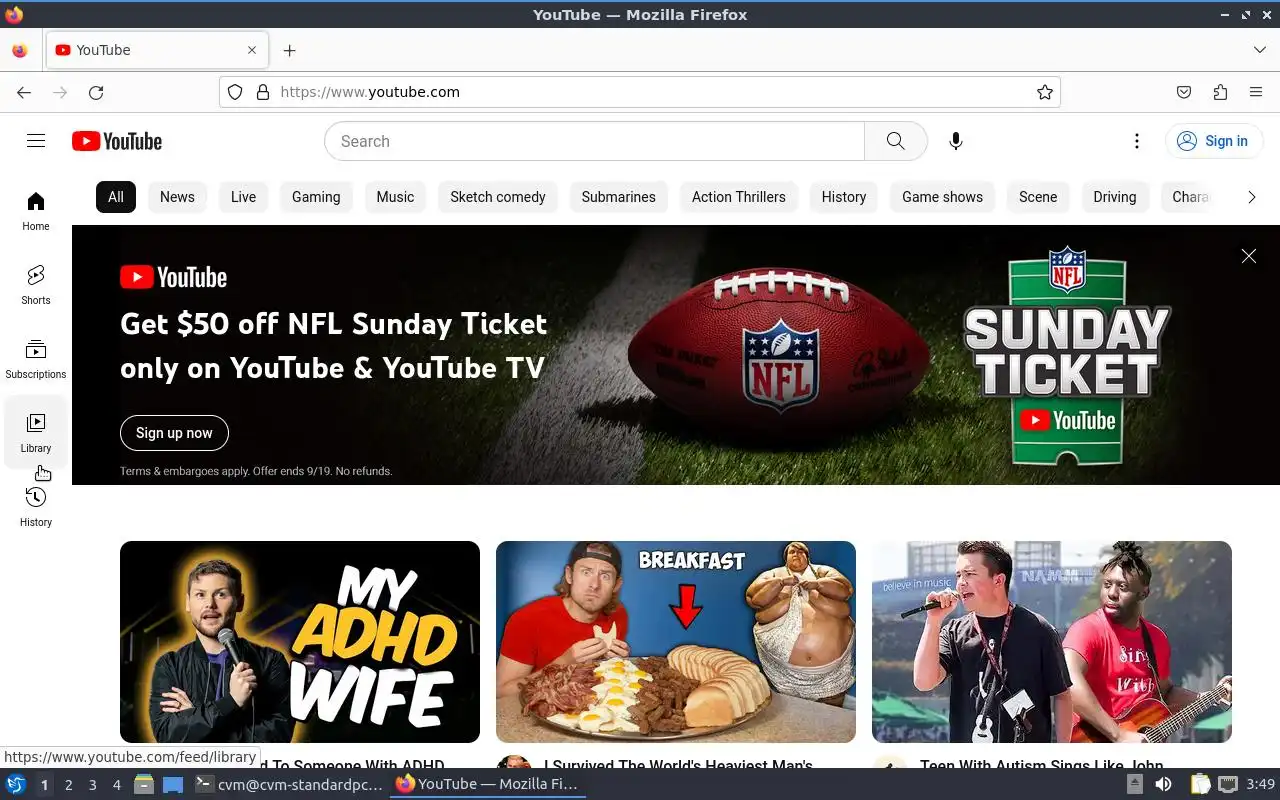Open terminal cvm@cvm-standardpc taskbar entry
The height and width of the screenshot is (800, 1280).
tap(290, 785)
